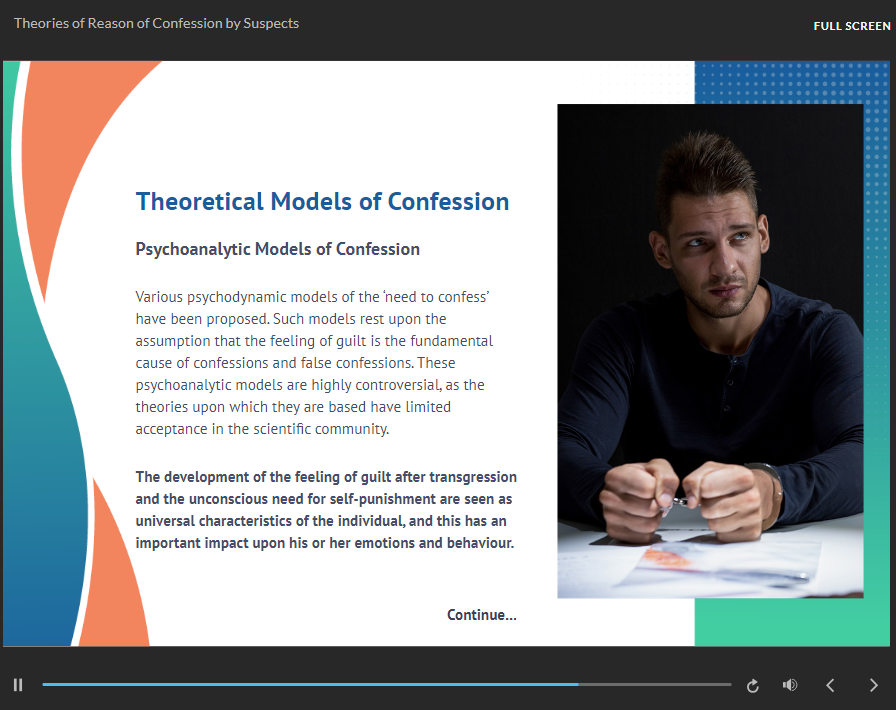Pause the slide playback
Image resolution: width=896 pixels, height=710 pixels.
[x=18, y=685]
